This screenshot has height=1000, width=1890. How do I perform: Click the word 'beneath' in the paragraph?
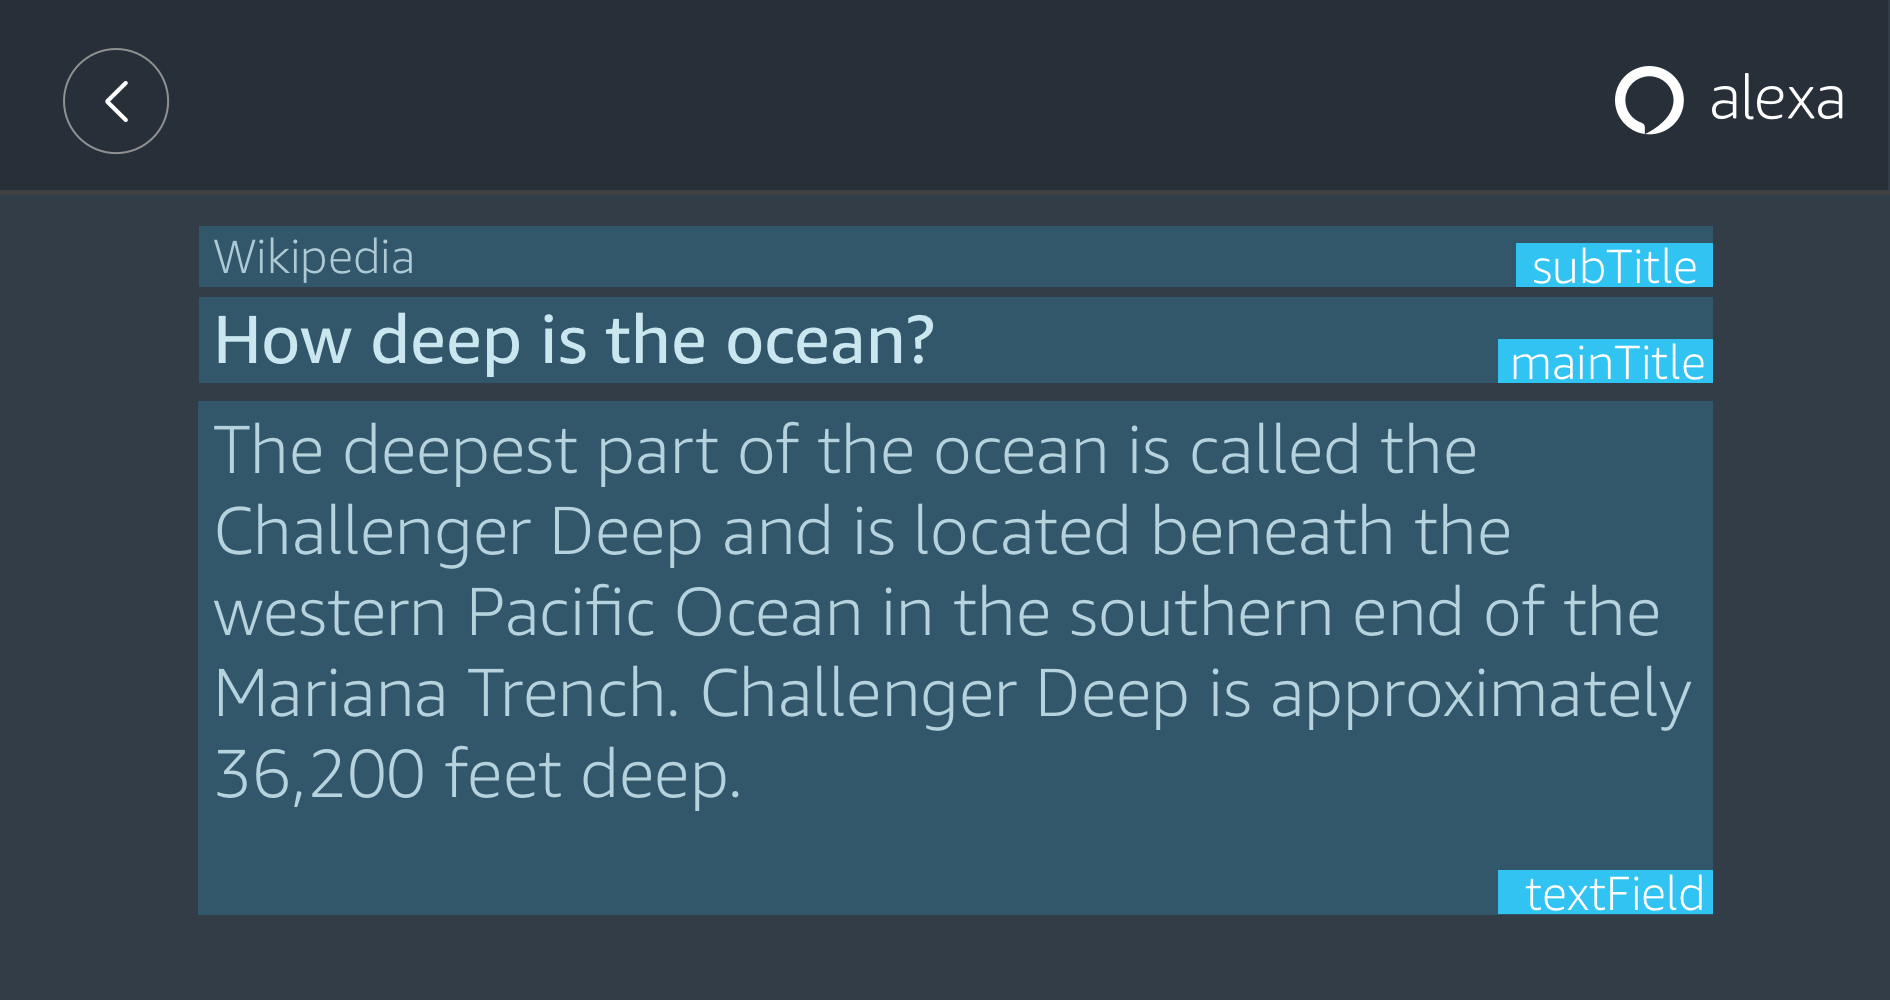pos(1272,531)
